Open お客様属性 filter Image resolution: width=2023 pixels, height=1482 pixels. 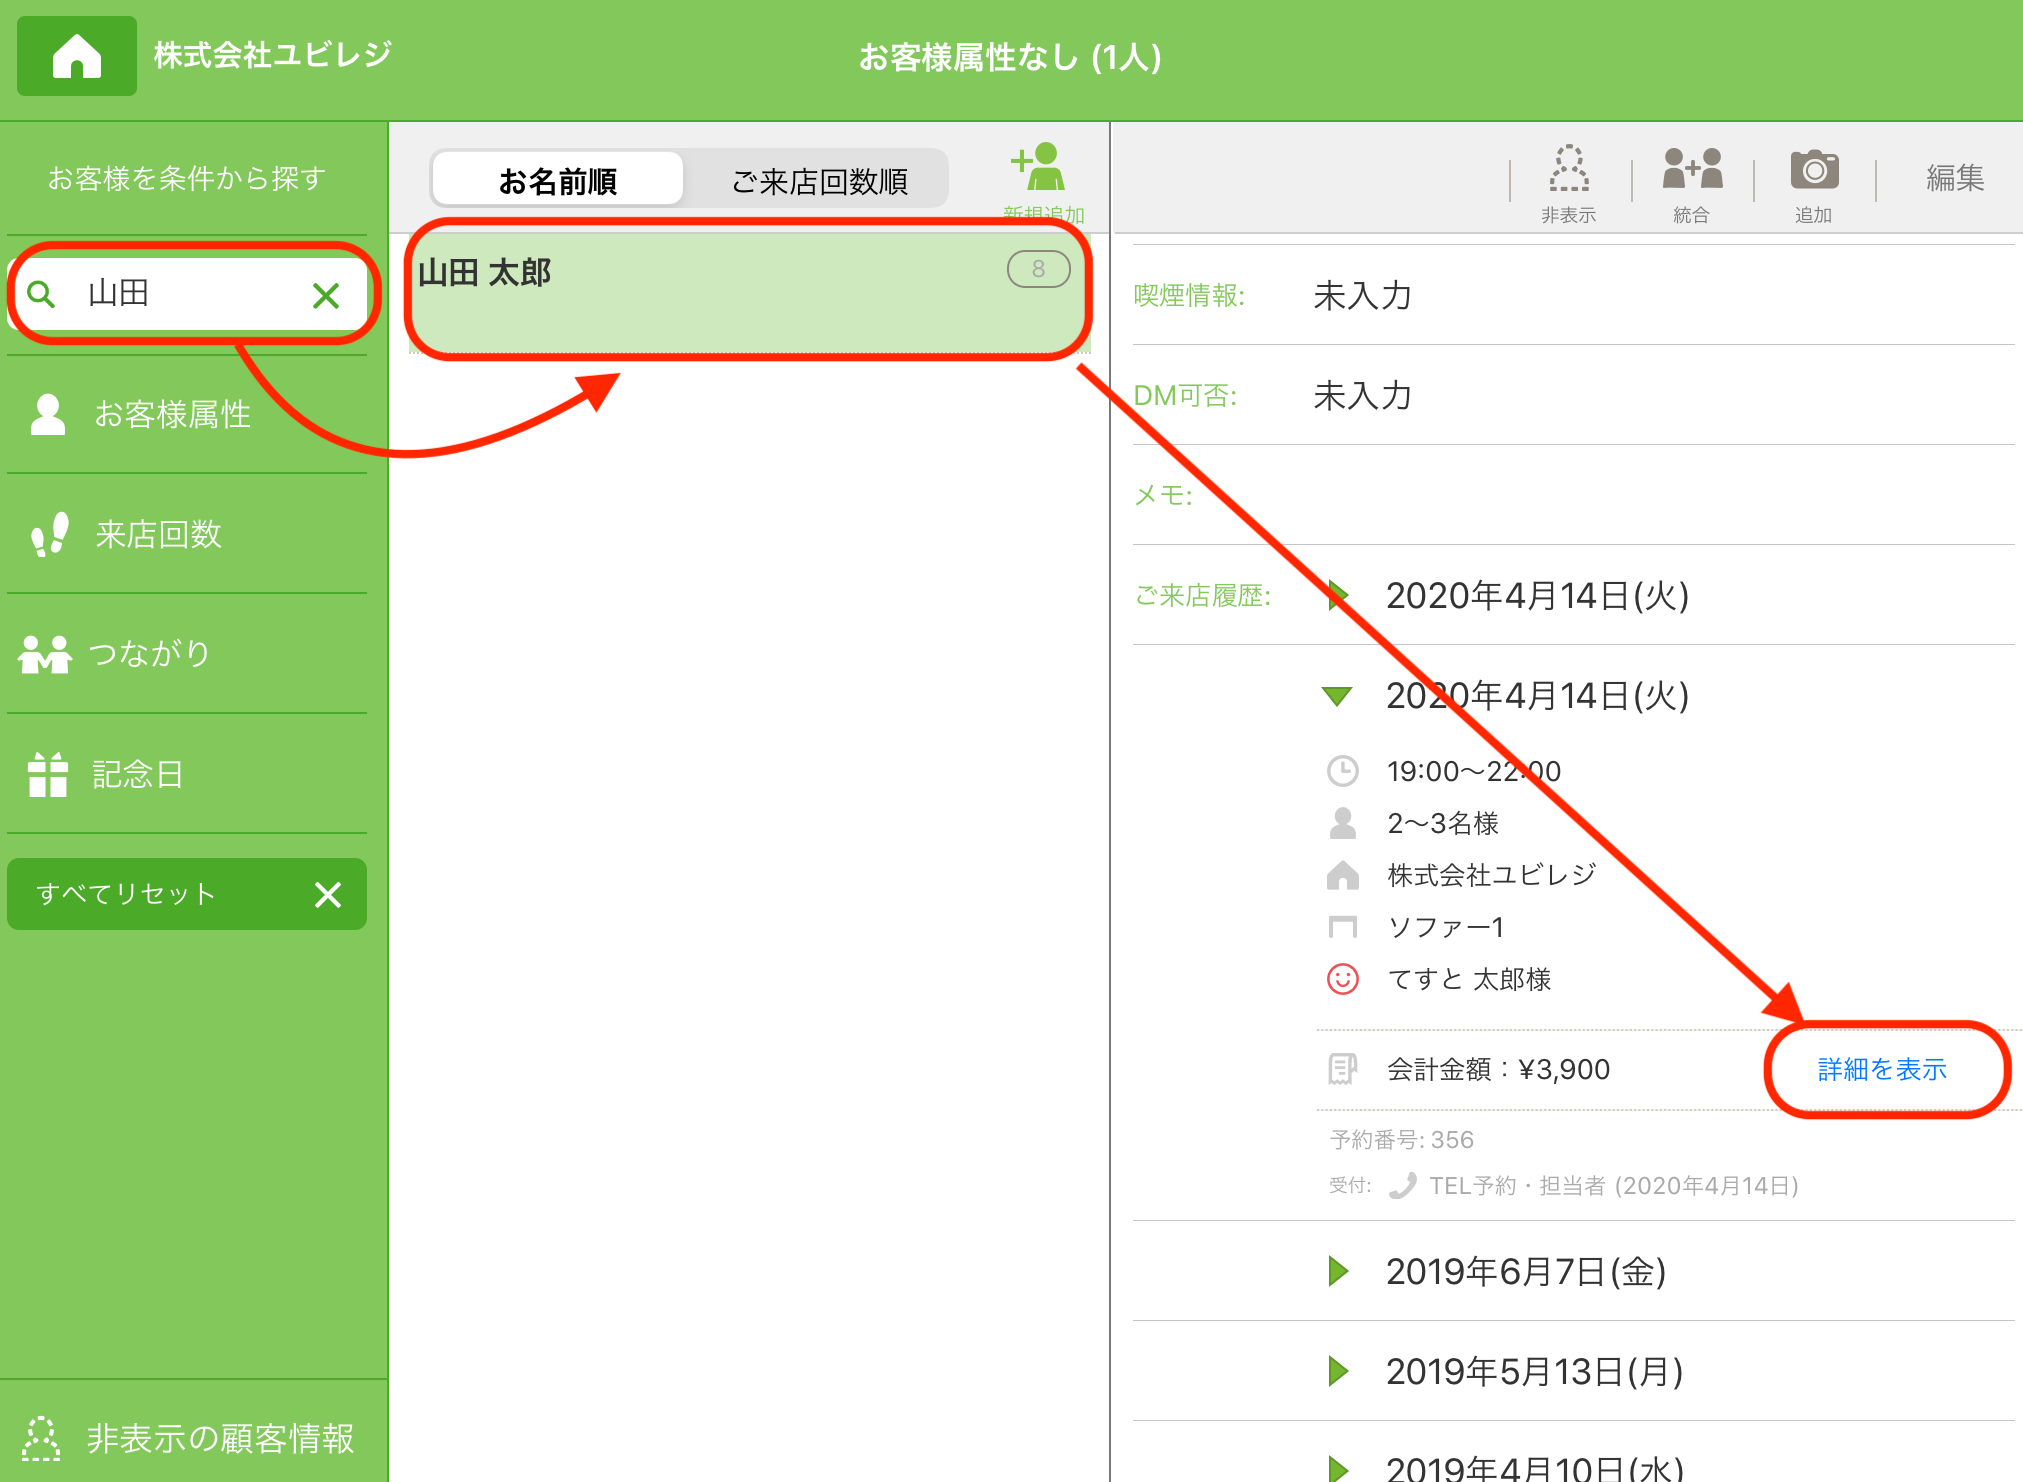click(x=187, y=414)
